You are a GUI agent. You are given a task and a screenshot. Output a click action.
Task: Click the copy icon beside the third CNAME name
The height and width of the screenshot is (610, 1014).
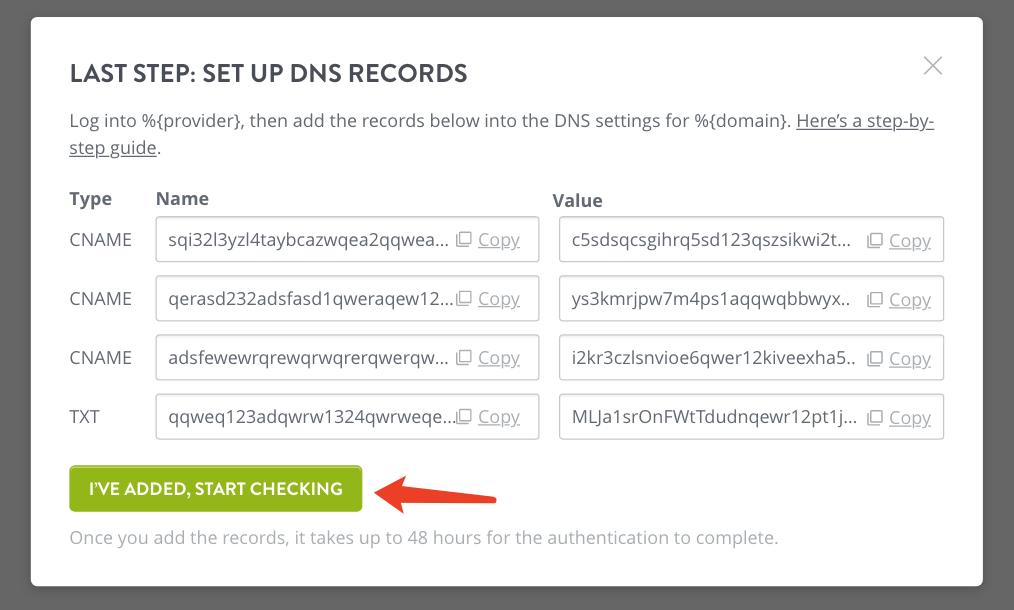[464, 357]
